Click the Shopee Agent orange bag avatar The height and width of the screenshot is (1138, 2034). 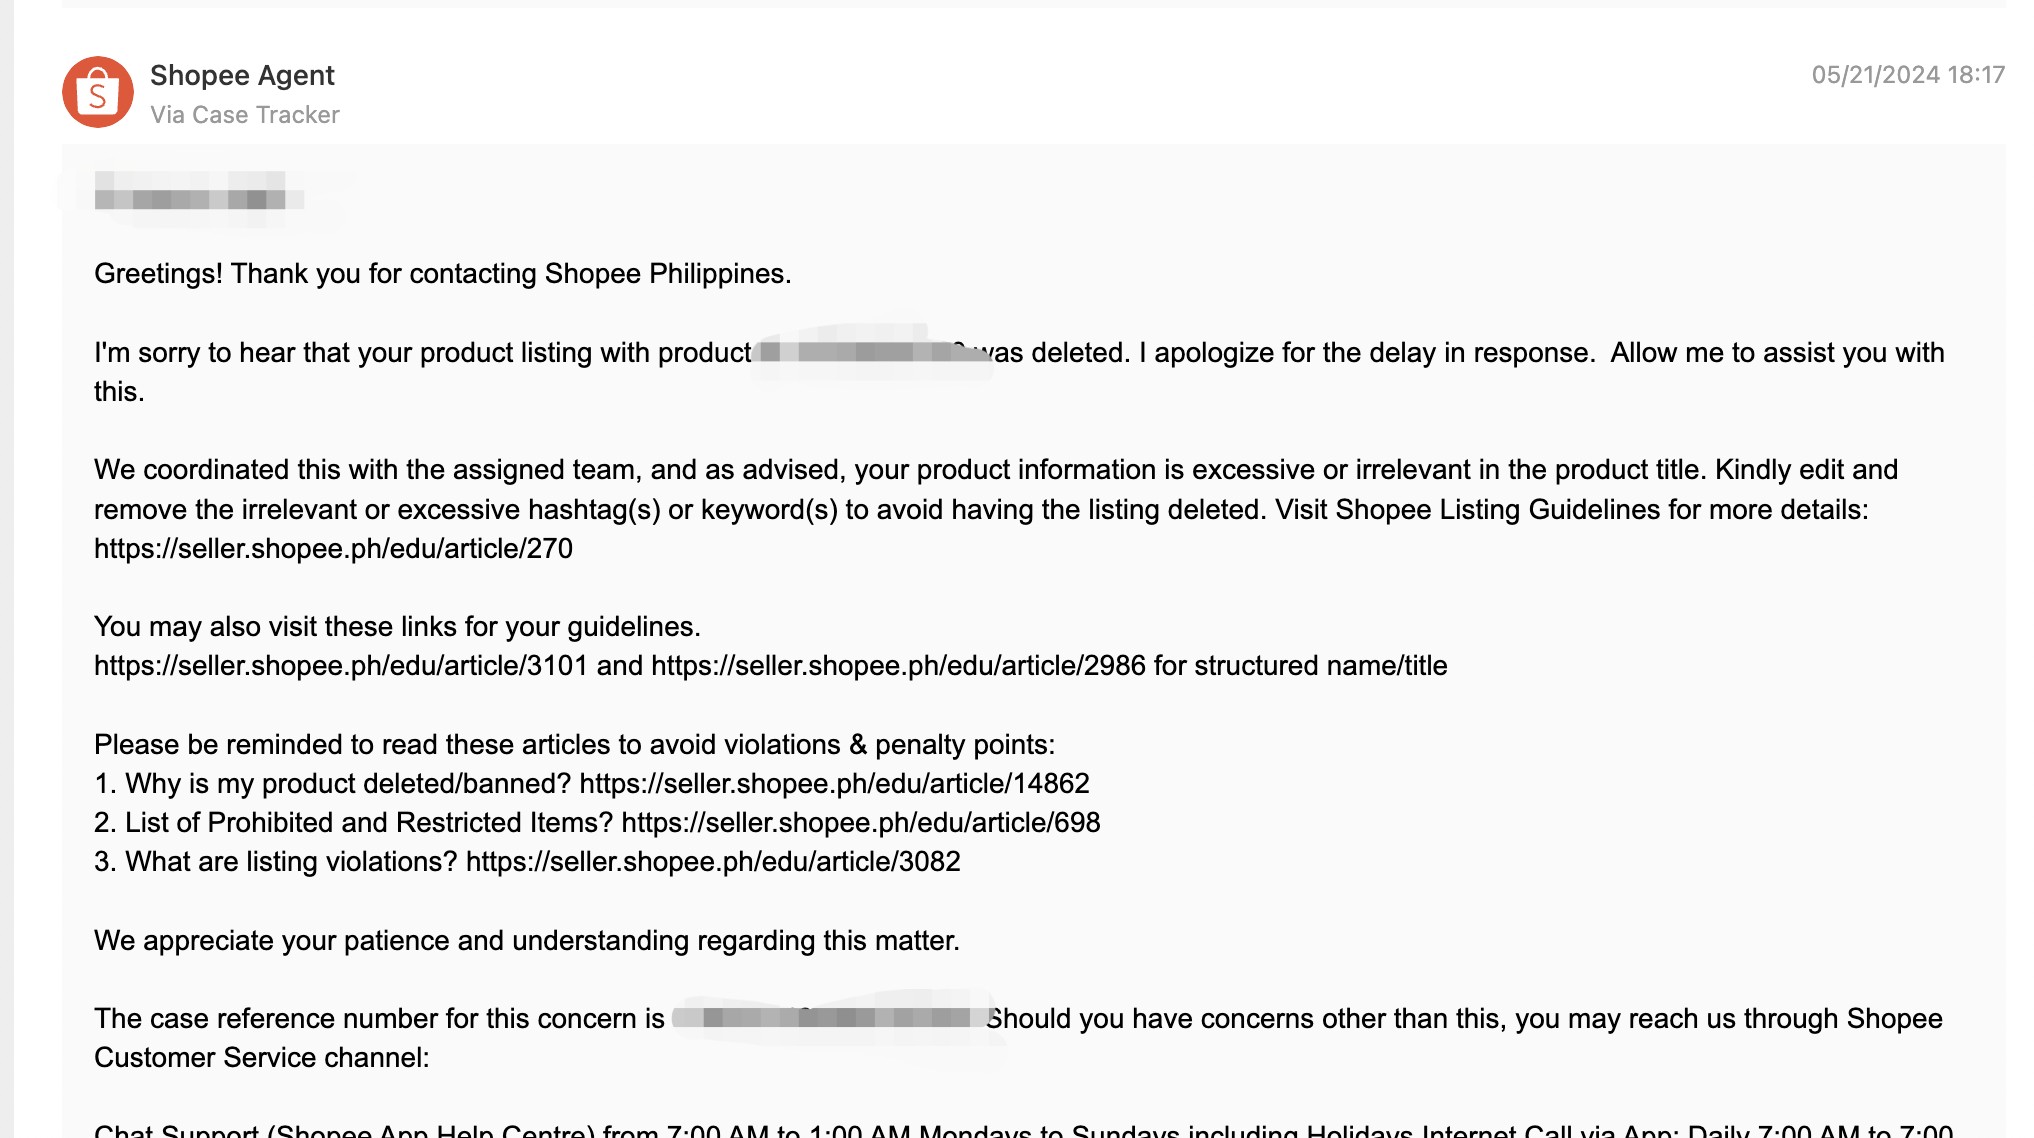tap(98, 92)
